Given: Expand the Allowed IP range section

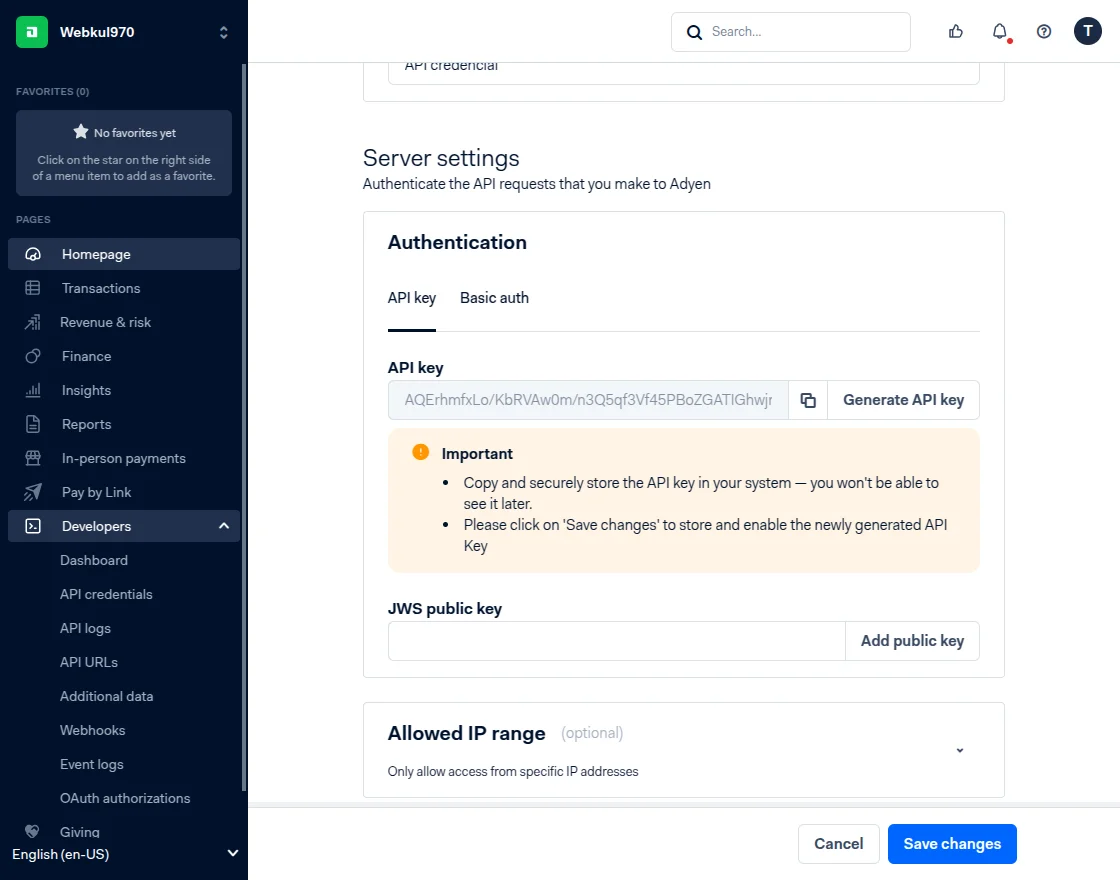Looking at the screenshot, I should click(x=960, y=750).
